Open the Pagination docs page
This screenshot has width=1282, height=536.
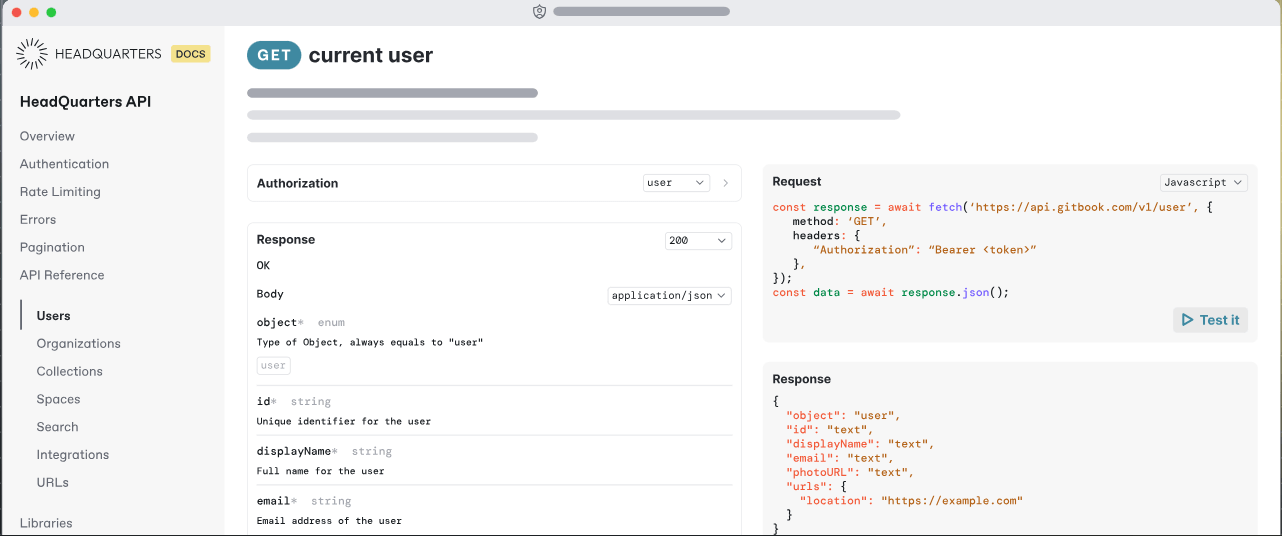[x=52, y=247]
